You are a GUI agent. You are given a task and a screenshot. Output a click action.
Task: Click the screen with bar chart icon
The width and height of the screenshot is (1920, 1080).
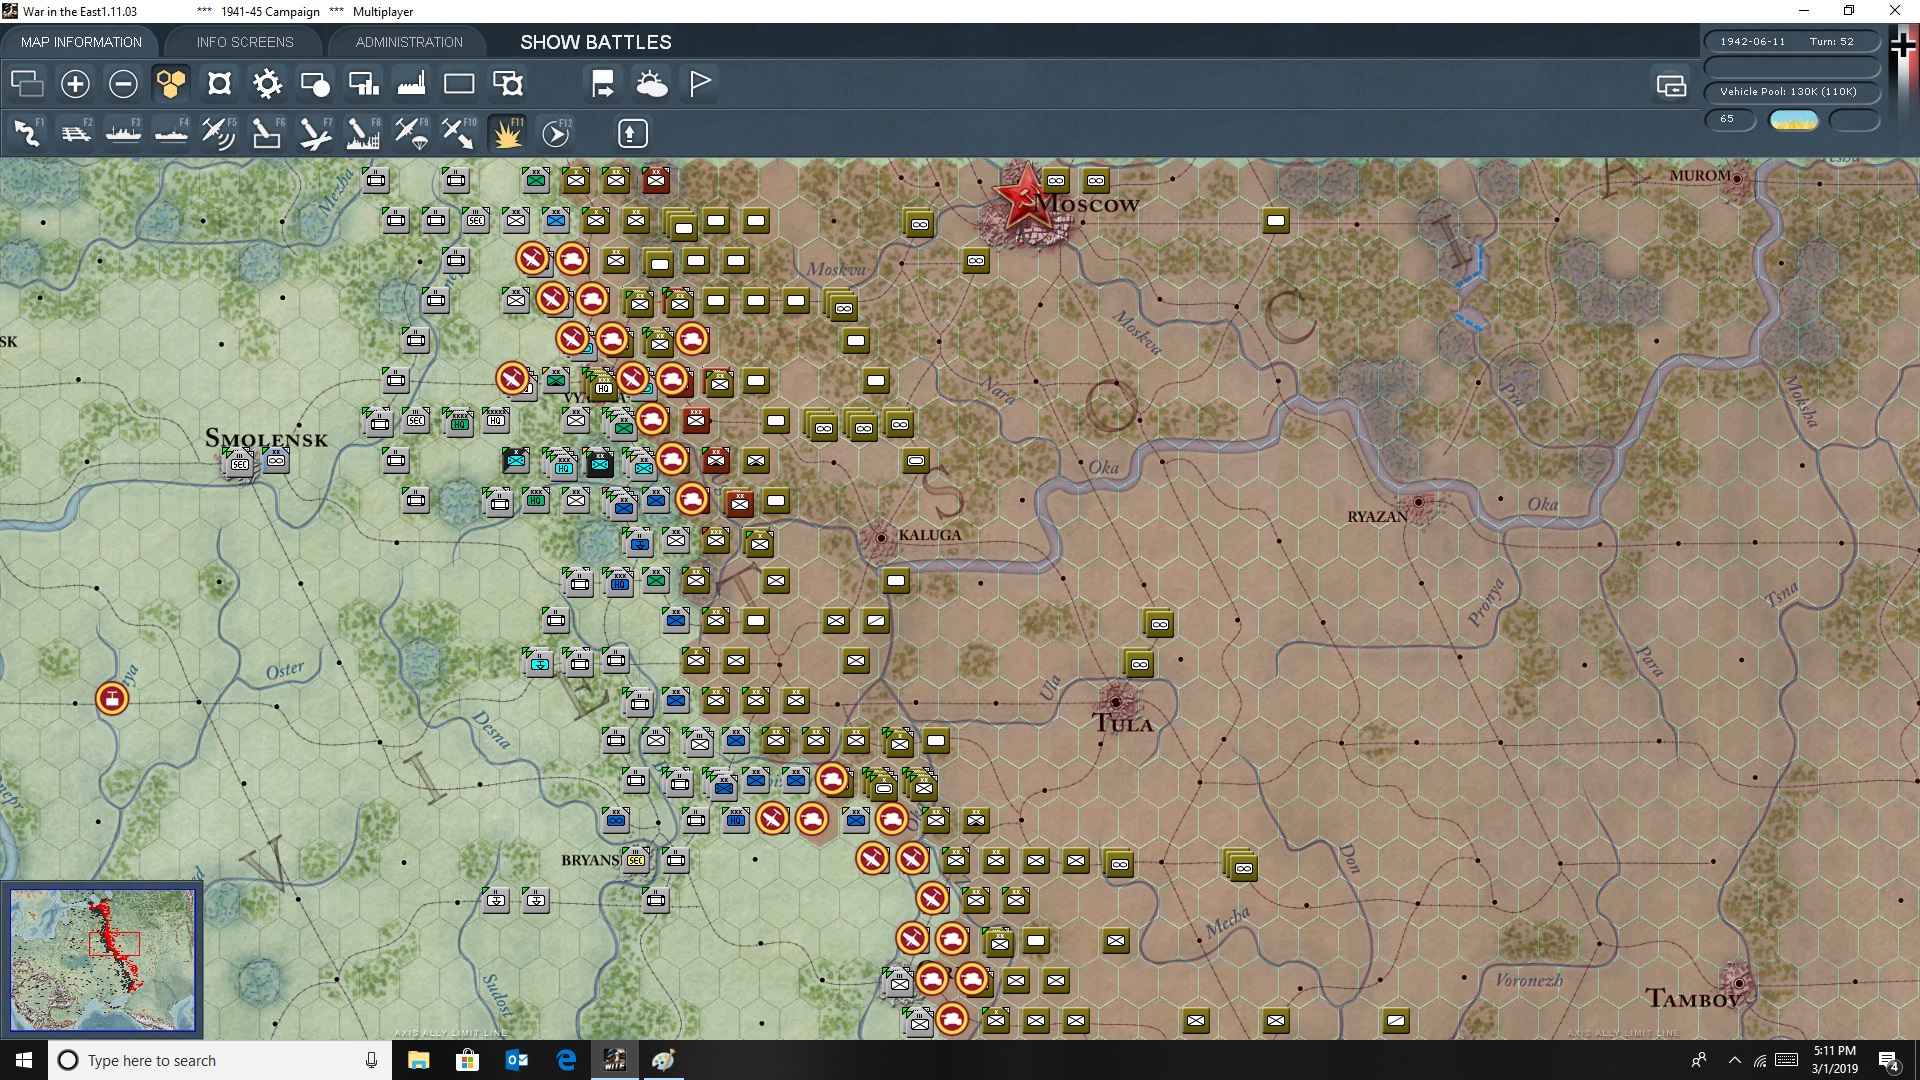tap(363, 84)
